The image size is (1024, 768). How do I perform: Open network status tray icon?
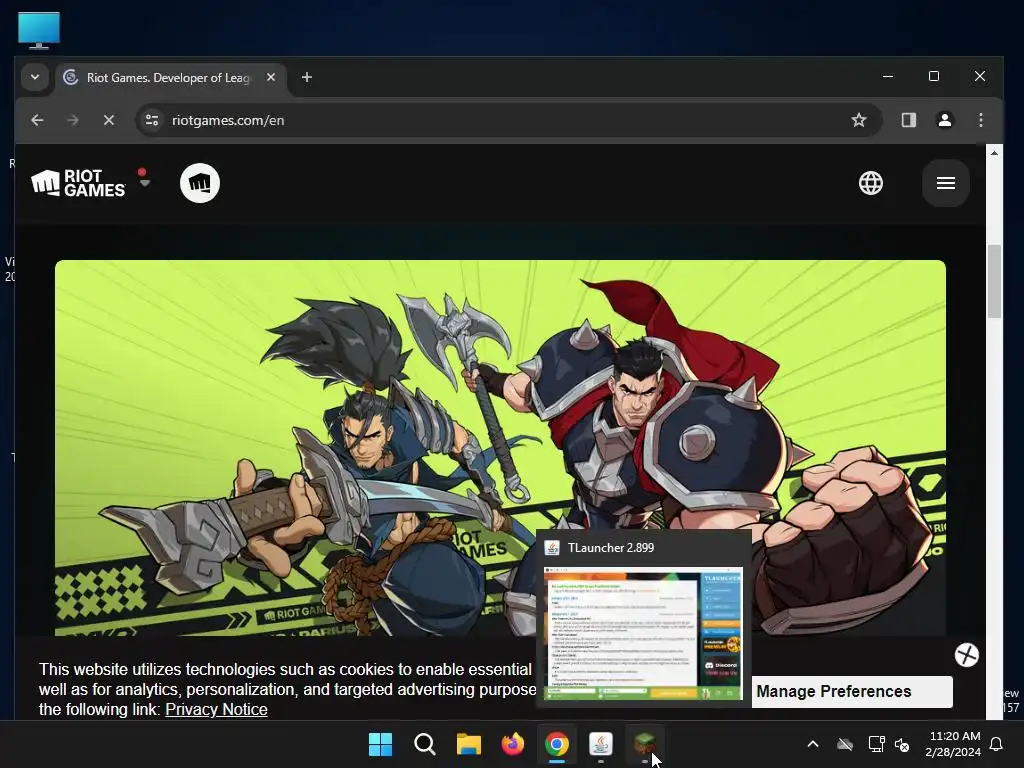[x=876, y=744]
